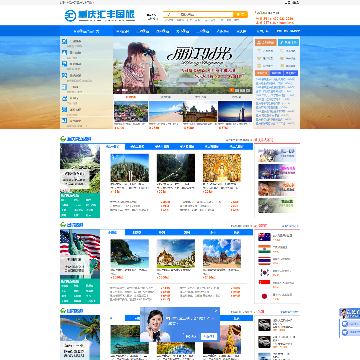Open the 丽江时光 banner with binoculars woman
Viewport: 360px width, 360px height.
183,65
